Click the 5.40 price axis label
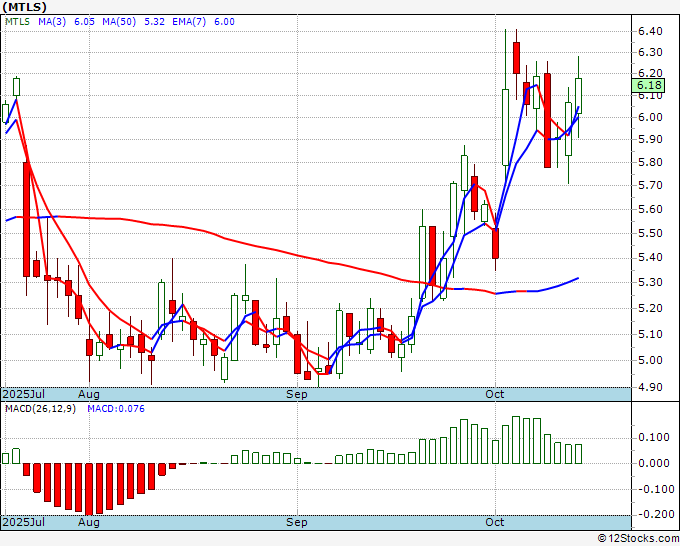 pyautogui.click(x=650, y=258)
